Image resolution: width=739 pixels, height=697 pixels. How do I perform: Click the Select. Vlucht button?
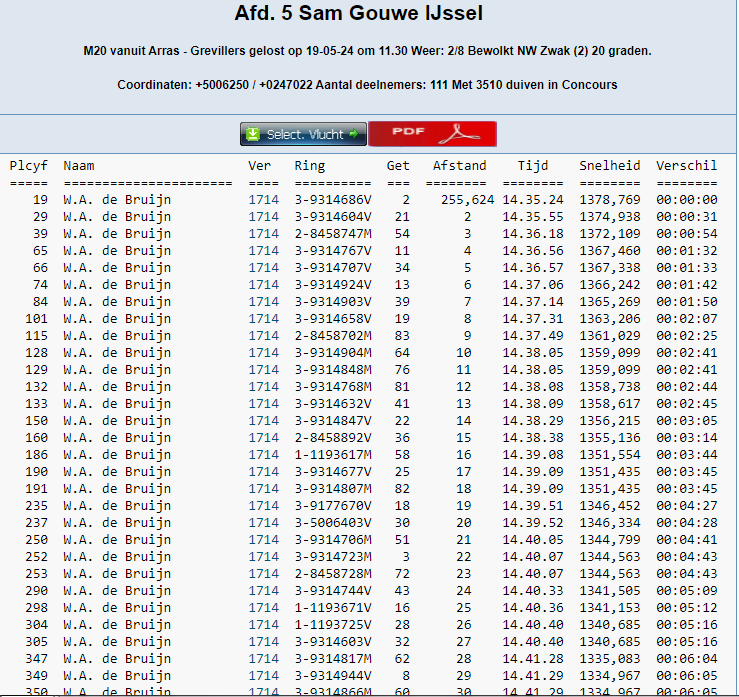[x=303, y=134]
